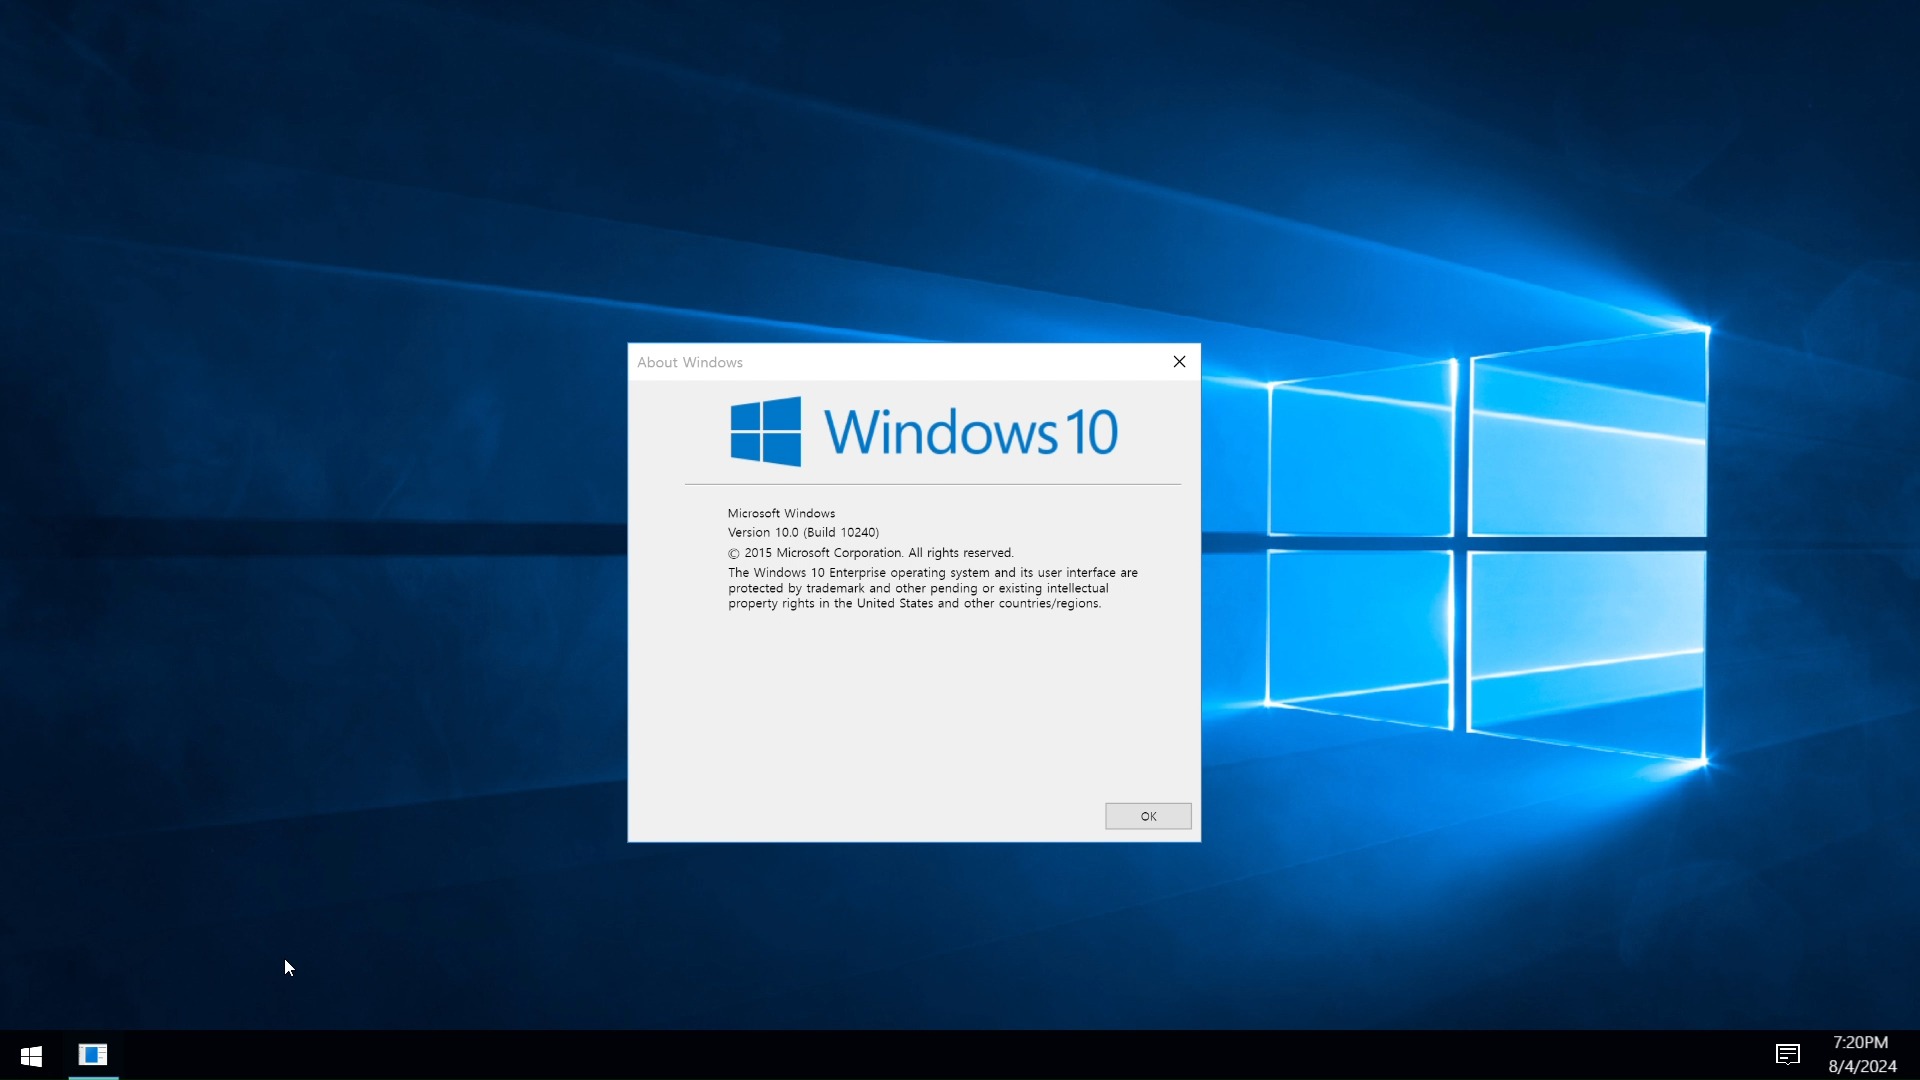This screenshot has width=1920, height=1080.
Task: Click the horizontal divider under the logo
Action: pyautogui.click(x=930, y=485)
